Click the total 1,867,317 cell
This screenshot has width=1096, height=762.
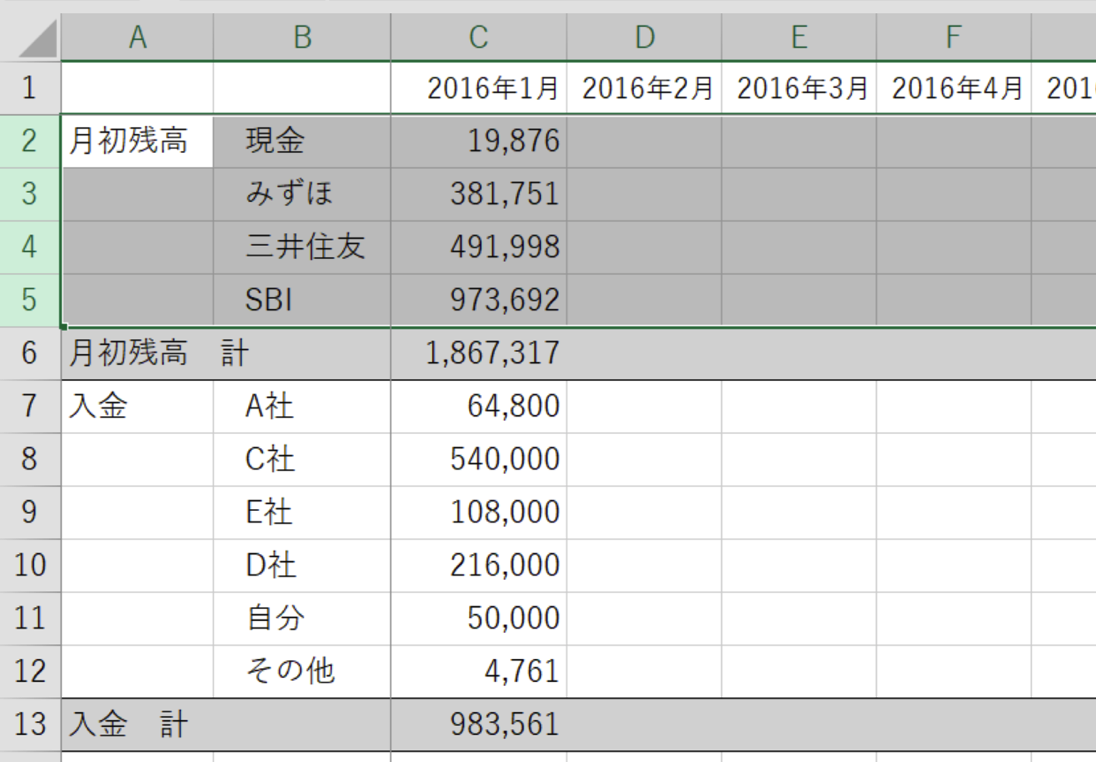click(x=479, y=353)
